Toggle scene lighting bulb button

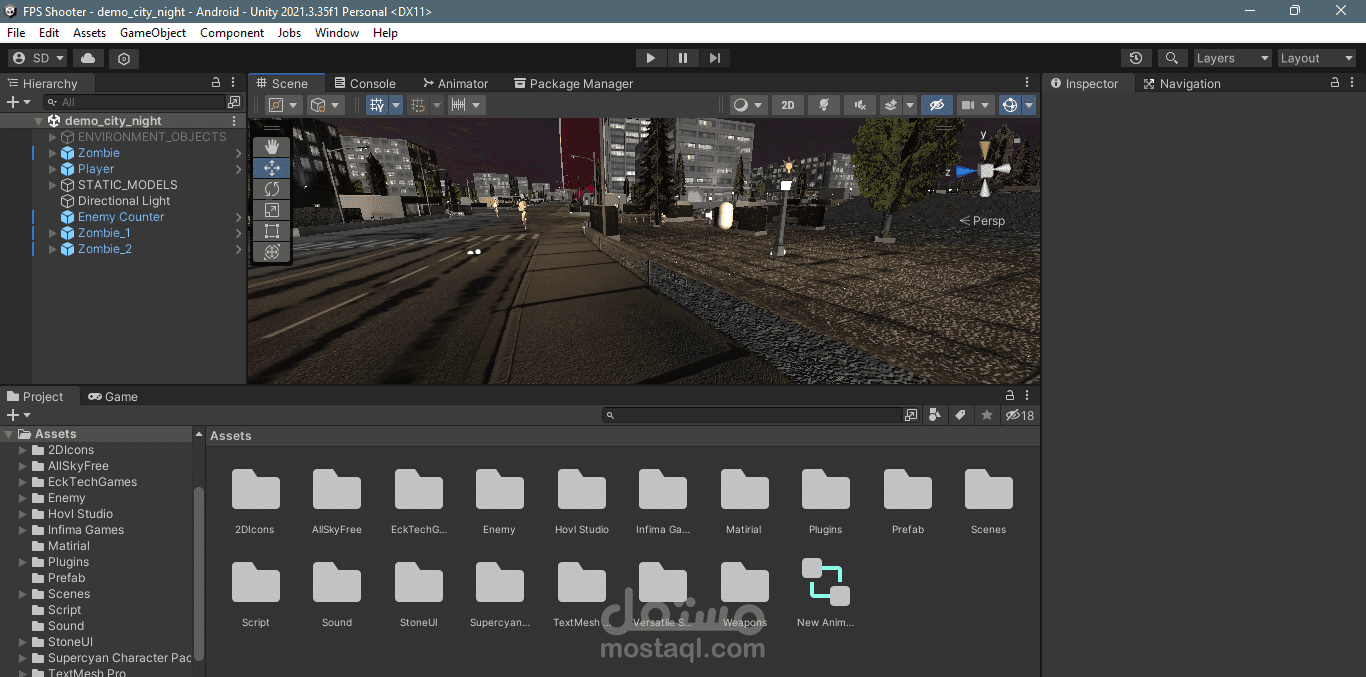(x=824, y=105)
